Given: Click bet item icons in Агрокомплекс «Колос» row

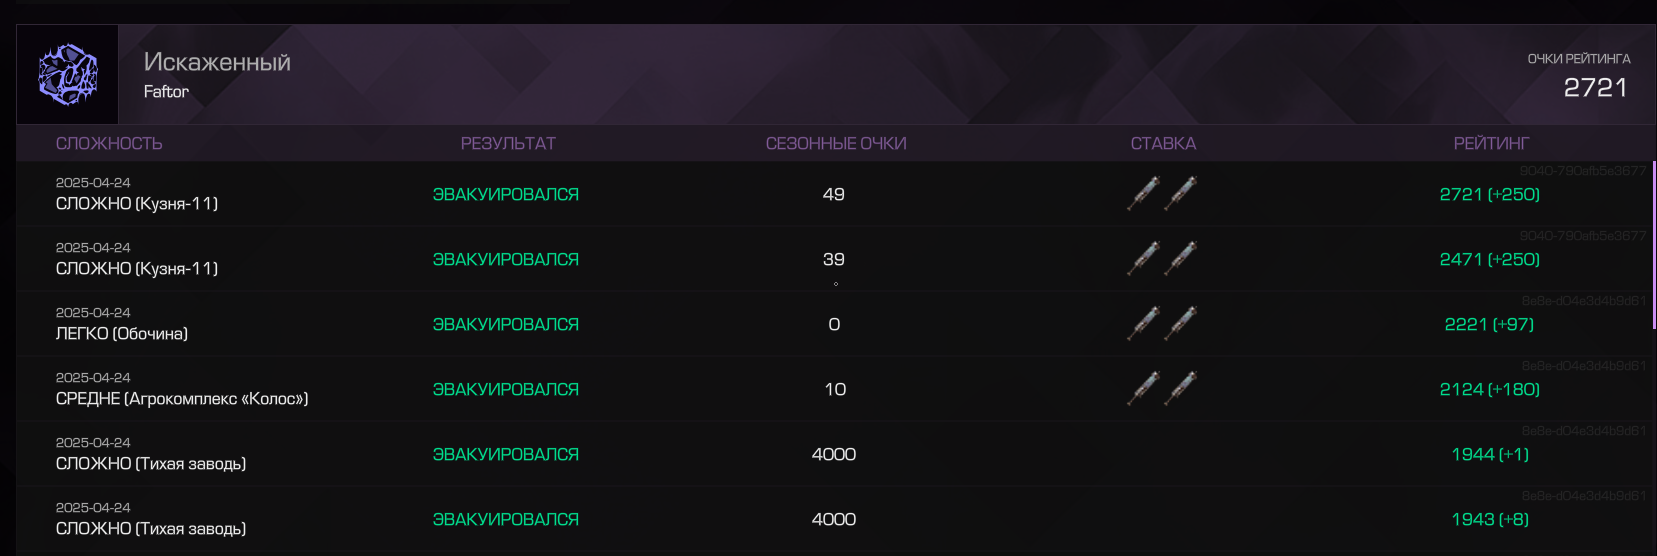Looking at the screenshot, I should point(1162,388).
